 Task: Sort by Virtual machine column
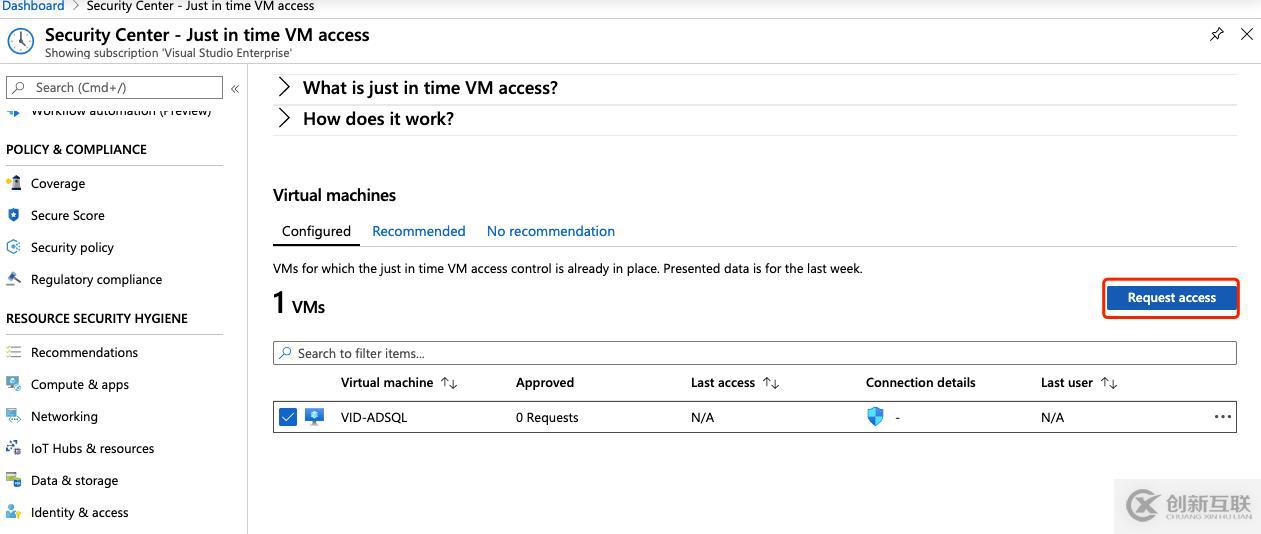click(x=449, y=383)
